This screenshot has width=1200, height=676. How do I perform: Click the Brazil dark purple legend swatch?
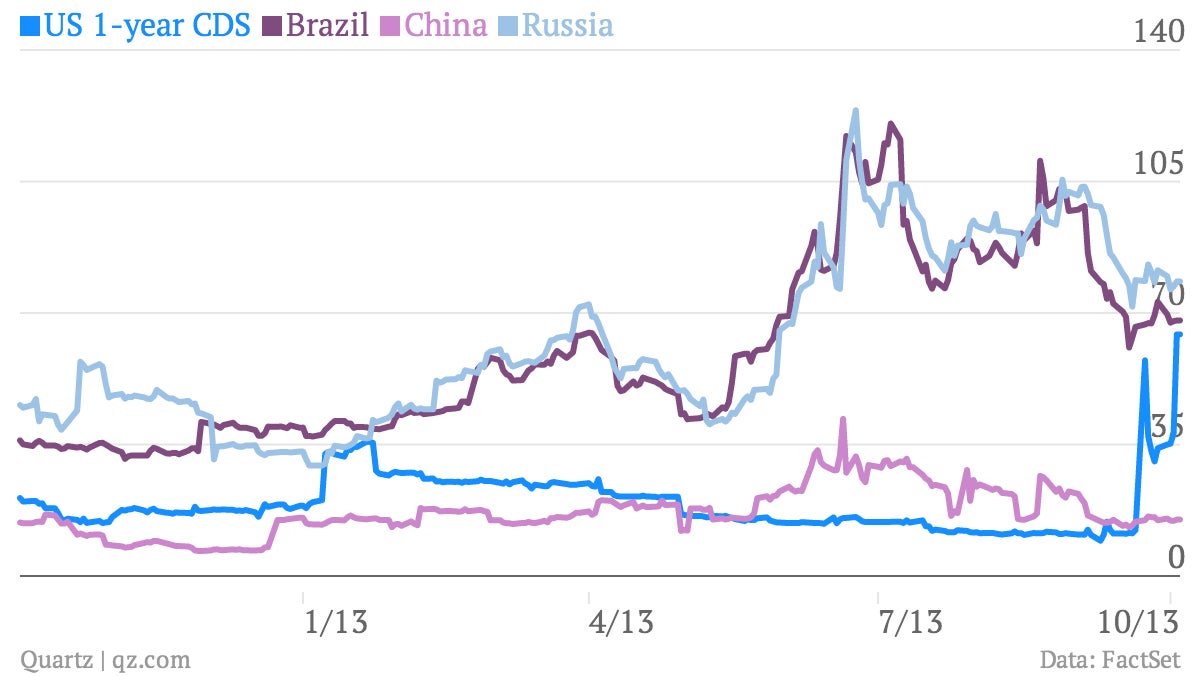273,25
